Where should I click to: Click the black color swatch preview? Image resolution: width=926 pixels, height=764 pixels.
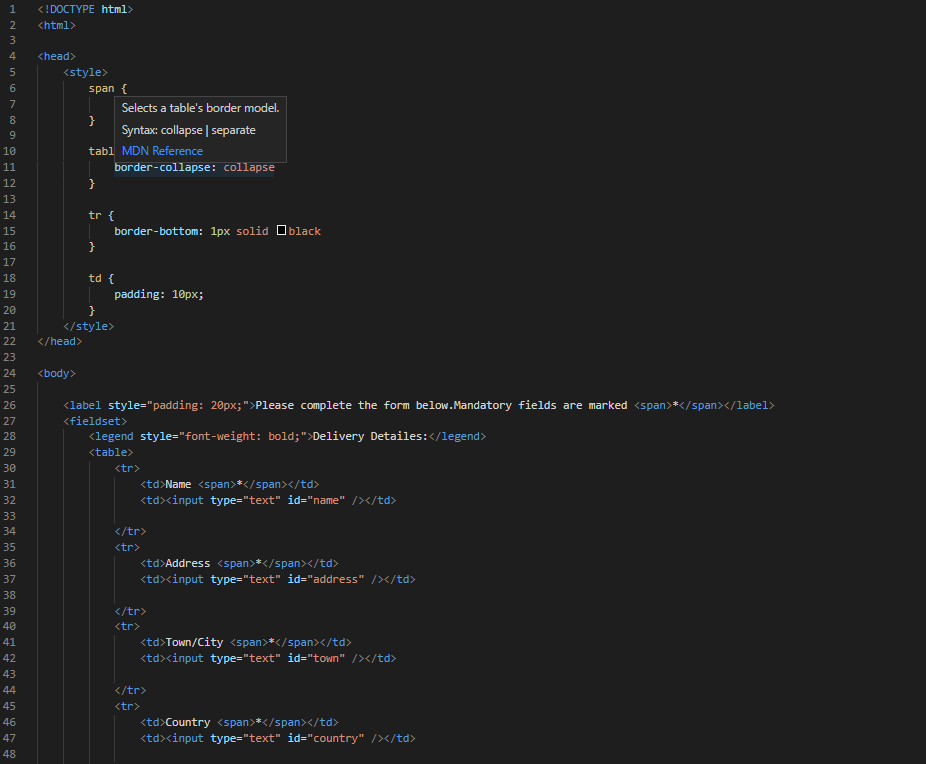[281, 231]
